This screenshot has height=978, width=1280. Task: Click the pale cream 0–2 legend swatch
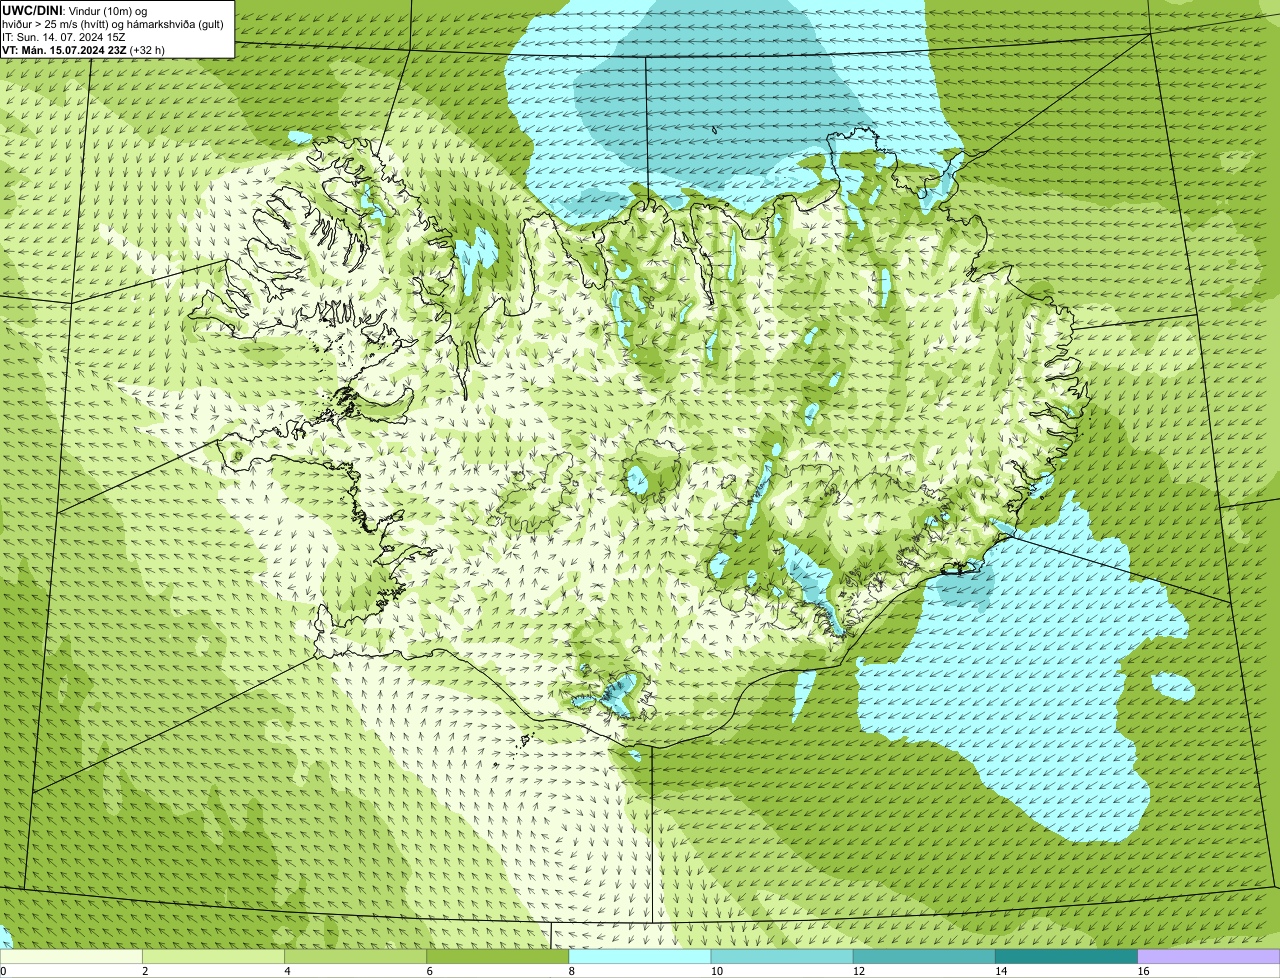coord(71,957)
